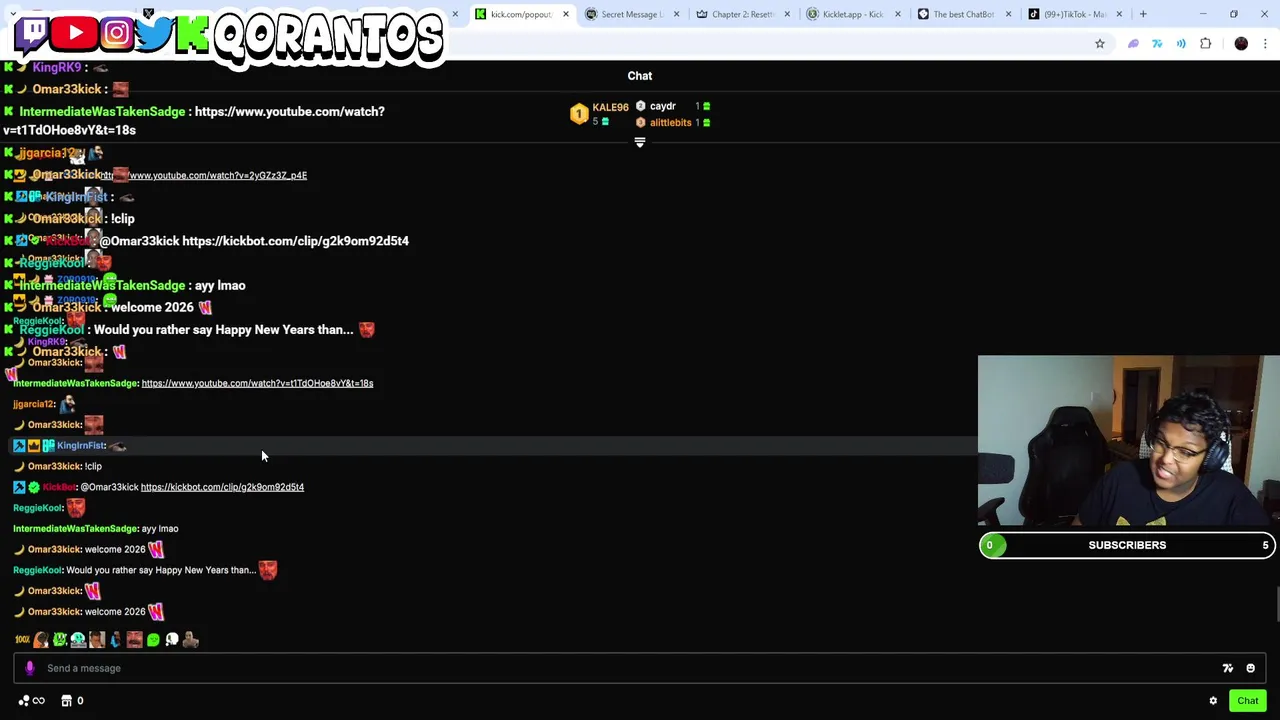This screenshot has height=720, width=1280.
Task: Open the Chrome profile avatar
Action: [x=1241, y=44]
